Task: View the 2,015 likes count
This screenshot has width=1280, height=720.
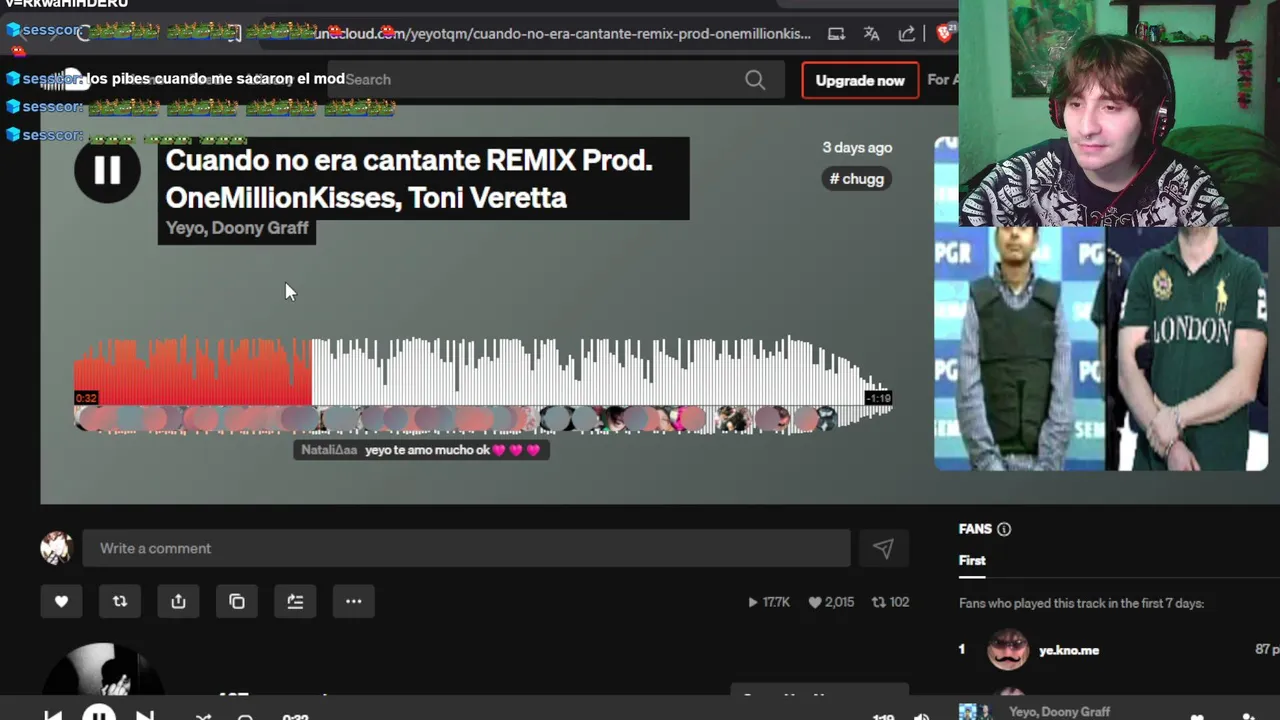Action: point(831,602)
